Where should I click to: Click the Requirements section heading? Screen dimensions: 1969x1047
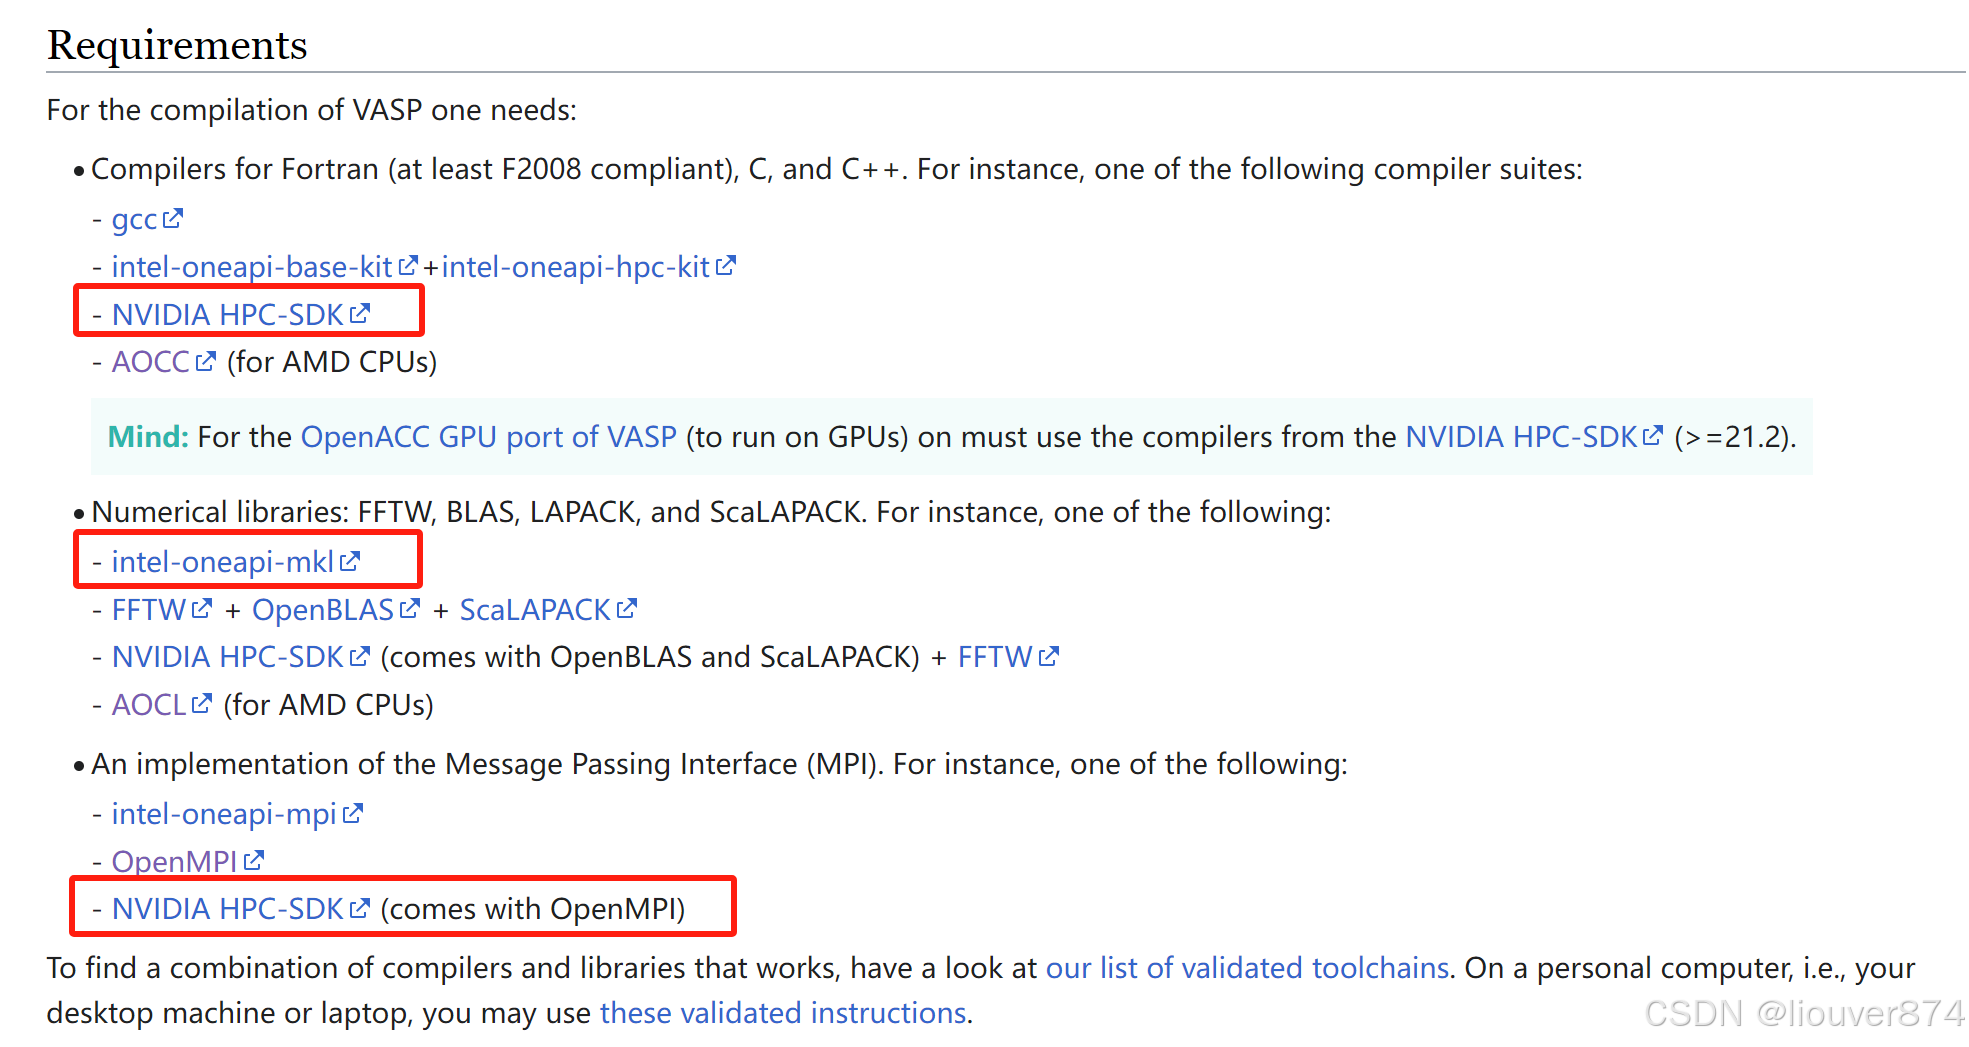[177, 45]
